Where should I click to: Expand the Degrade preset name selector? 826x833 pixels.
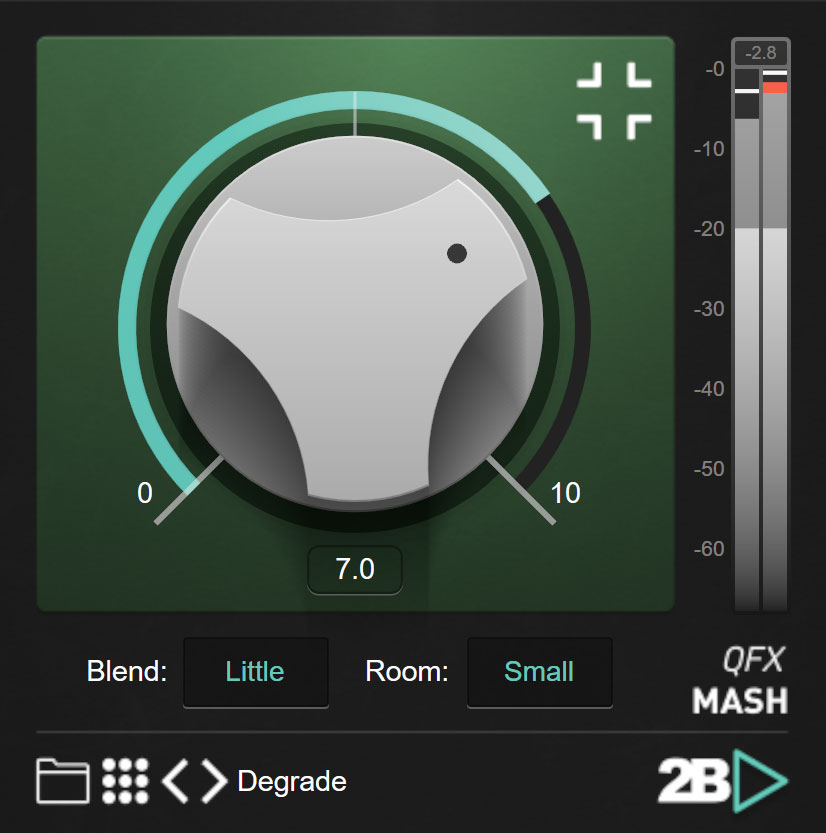click(x=291, y=782)
